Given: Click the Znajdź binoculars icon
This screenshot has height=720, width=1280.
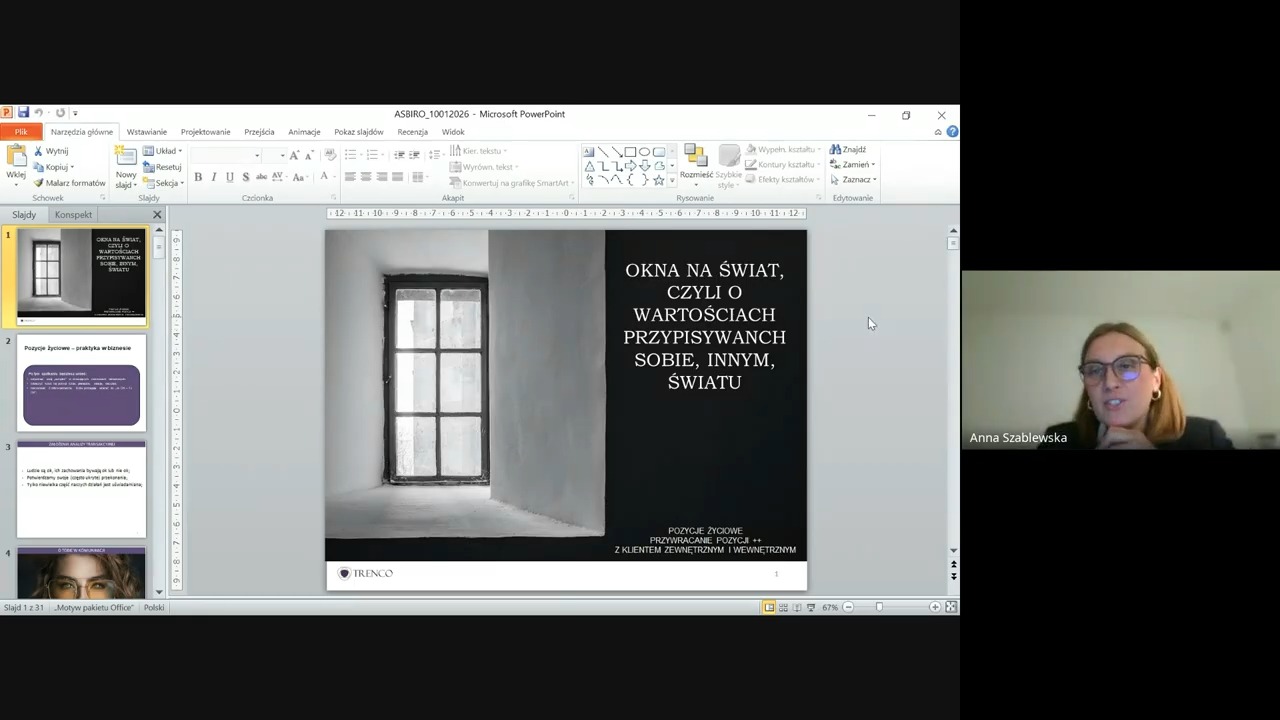Looking at the screenshot, I should point(835,150).
